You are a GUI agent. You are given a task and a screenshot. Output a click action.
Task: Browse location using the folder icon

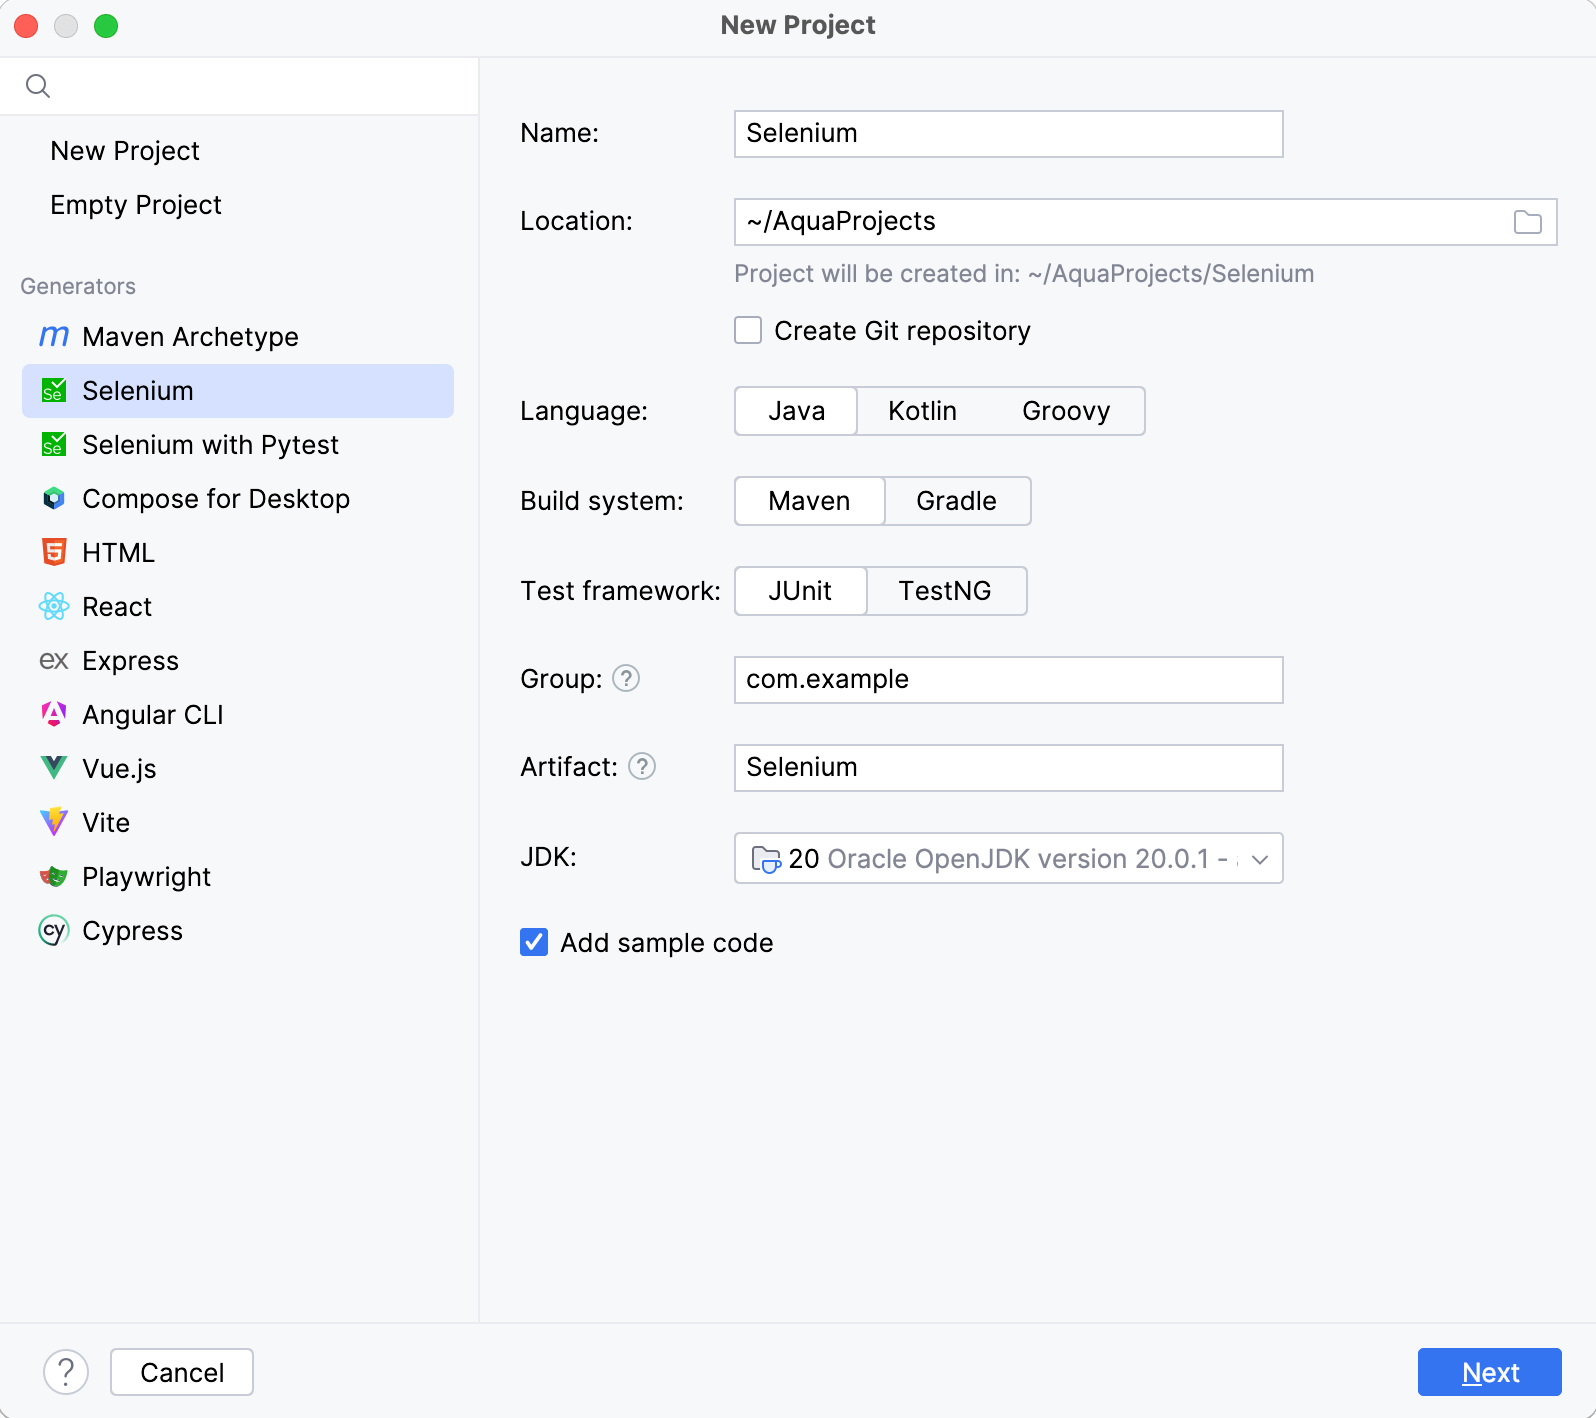1527,222
